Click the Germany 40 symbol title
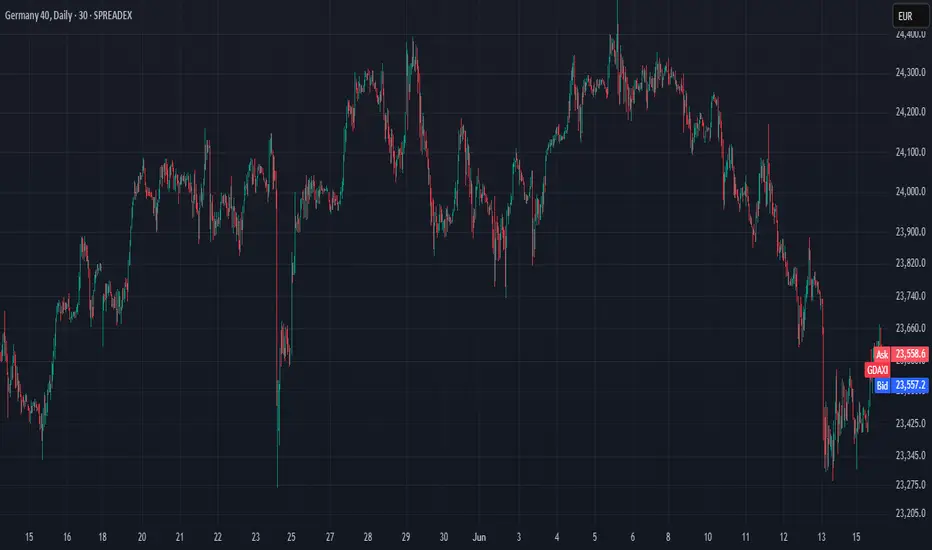 [68, 15]
